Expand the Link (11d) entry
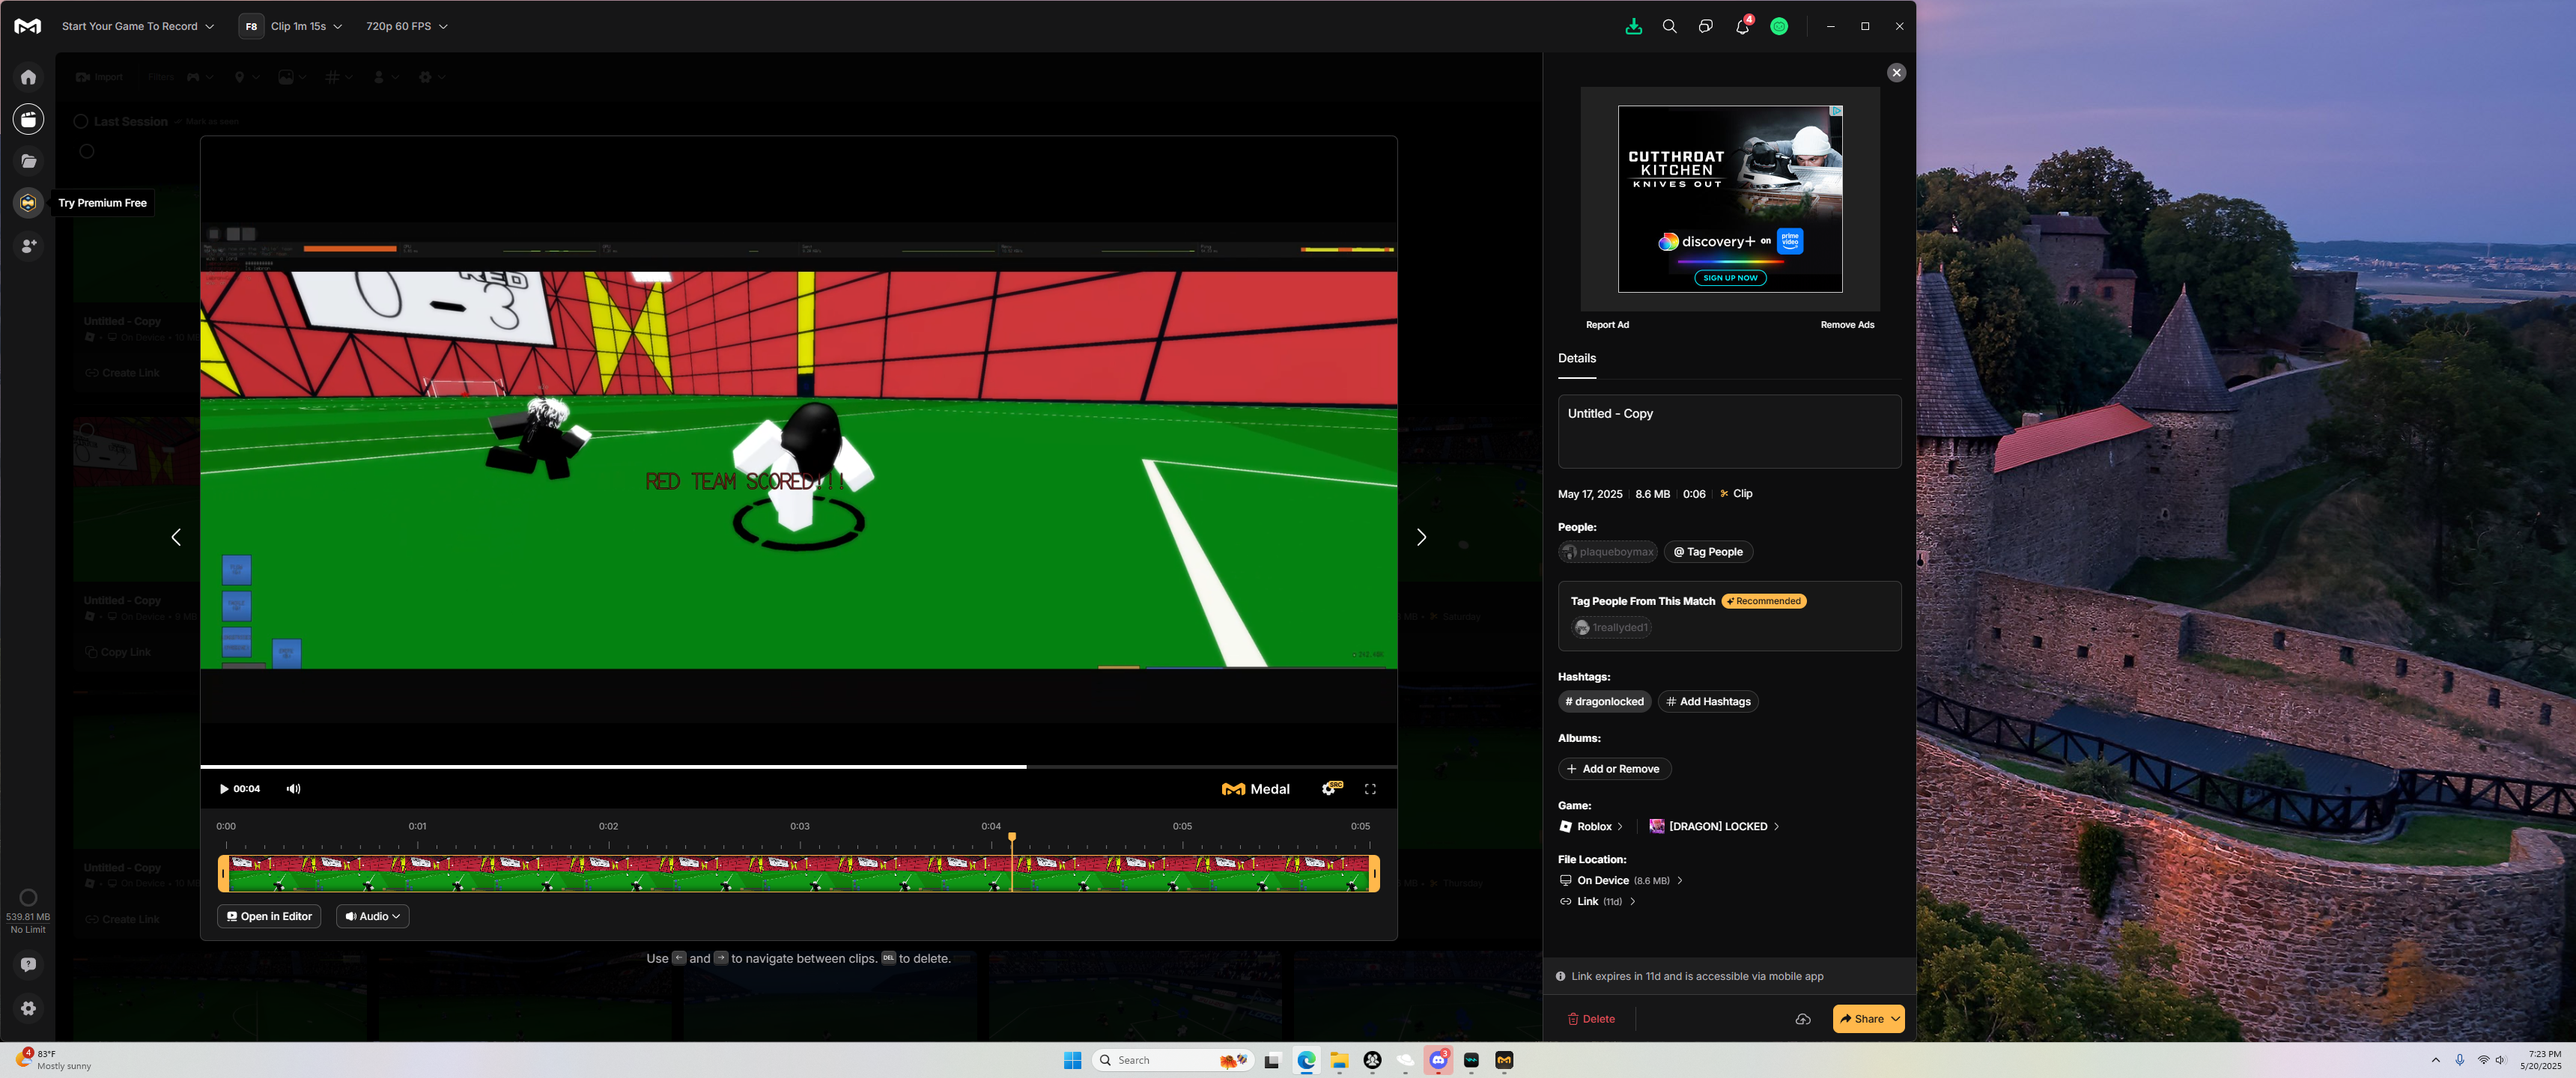 pos(1598,901)
